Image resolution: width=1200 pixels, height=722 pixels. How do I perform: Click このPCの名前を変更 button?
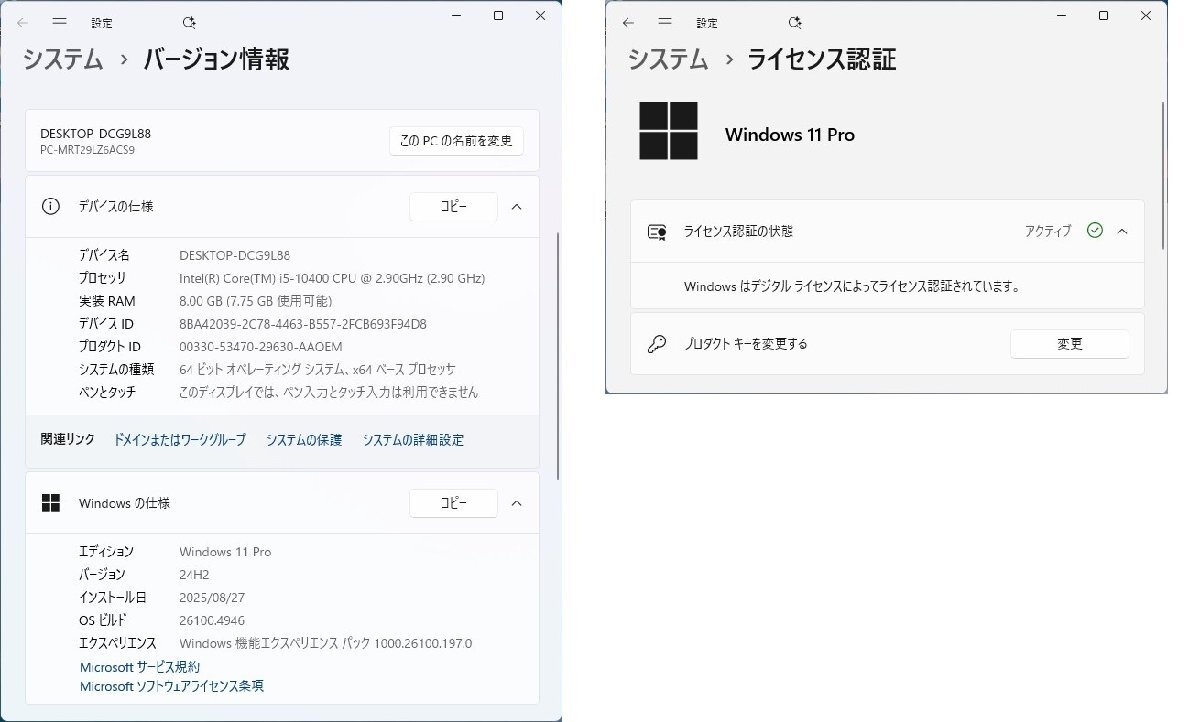click(456, 140)
